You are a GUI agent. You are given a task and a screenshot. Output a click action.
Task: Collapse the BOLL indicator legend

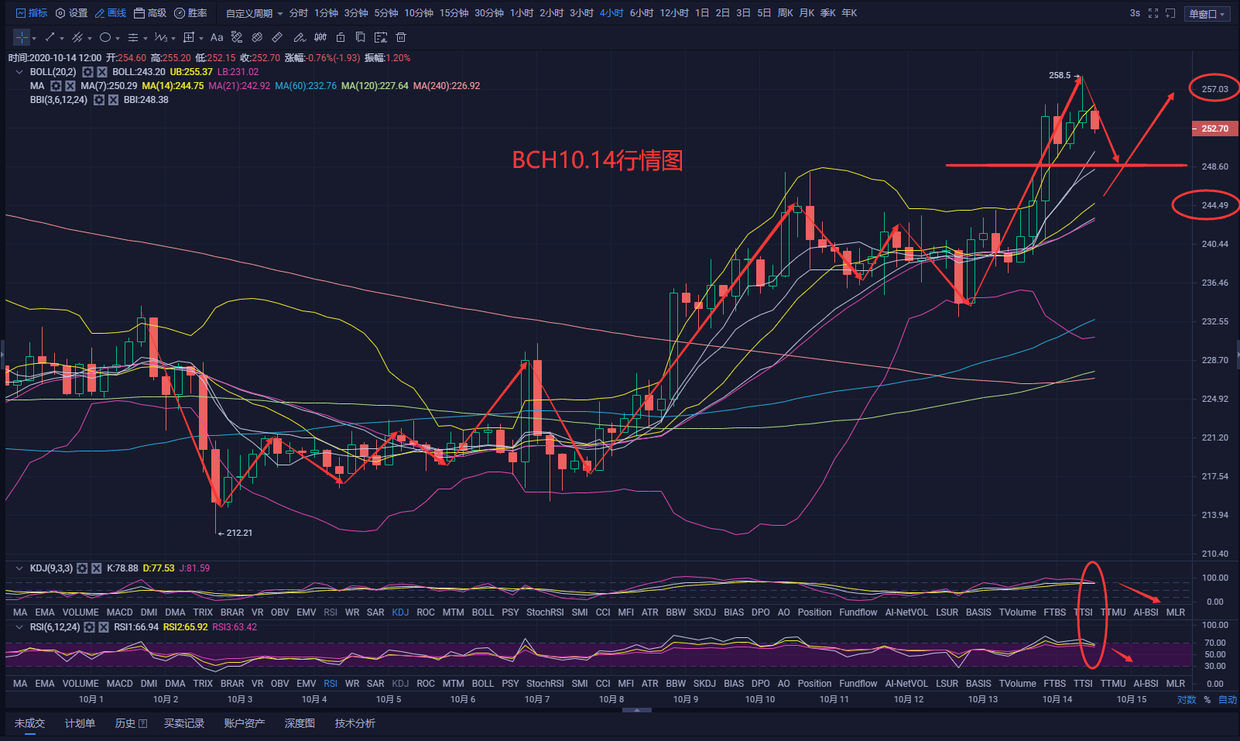(x=19, y=72)
